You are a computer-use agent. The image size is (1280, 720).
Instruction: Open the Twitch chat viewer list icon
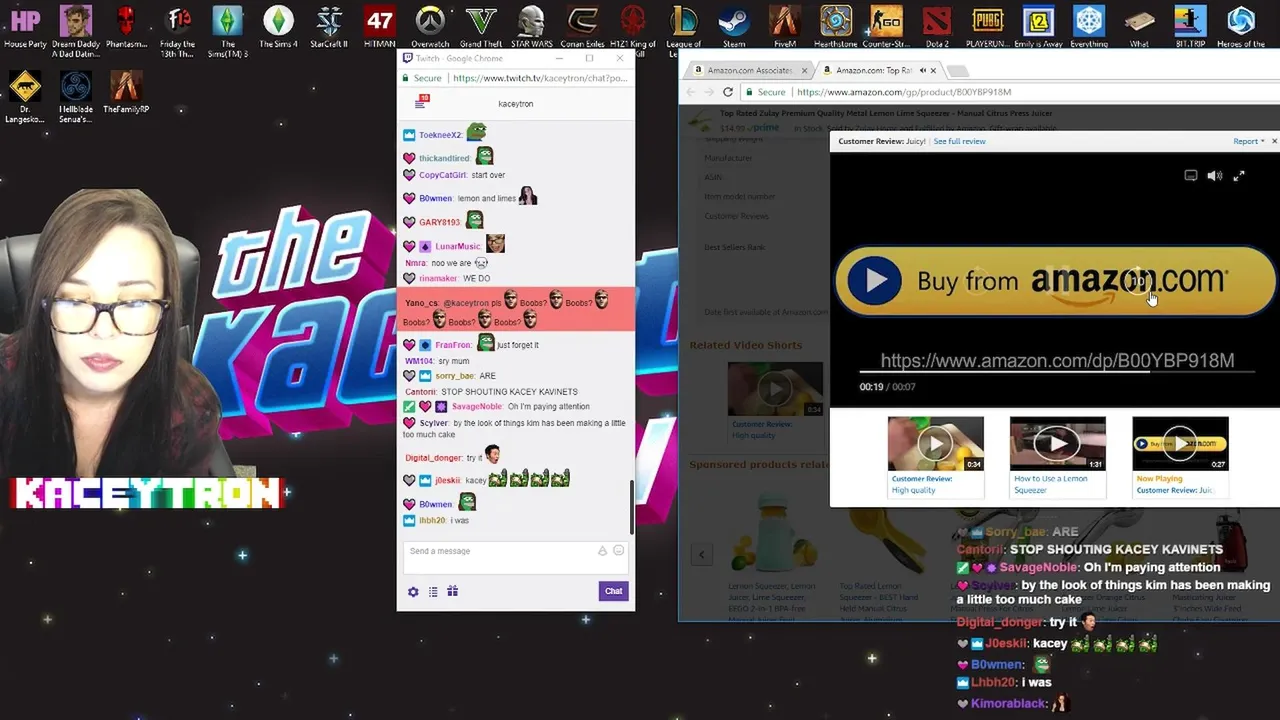point(433,591)
